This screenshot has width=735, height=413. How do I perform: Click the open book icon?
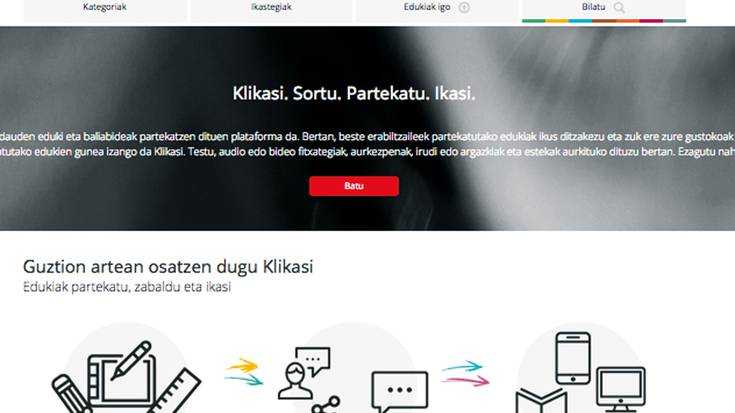point(541,401)
